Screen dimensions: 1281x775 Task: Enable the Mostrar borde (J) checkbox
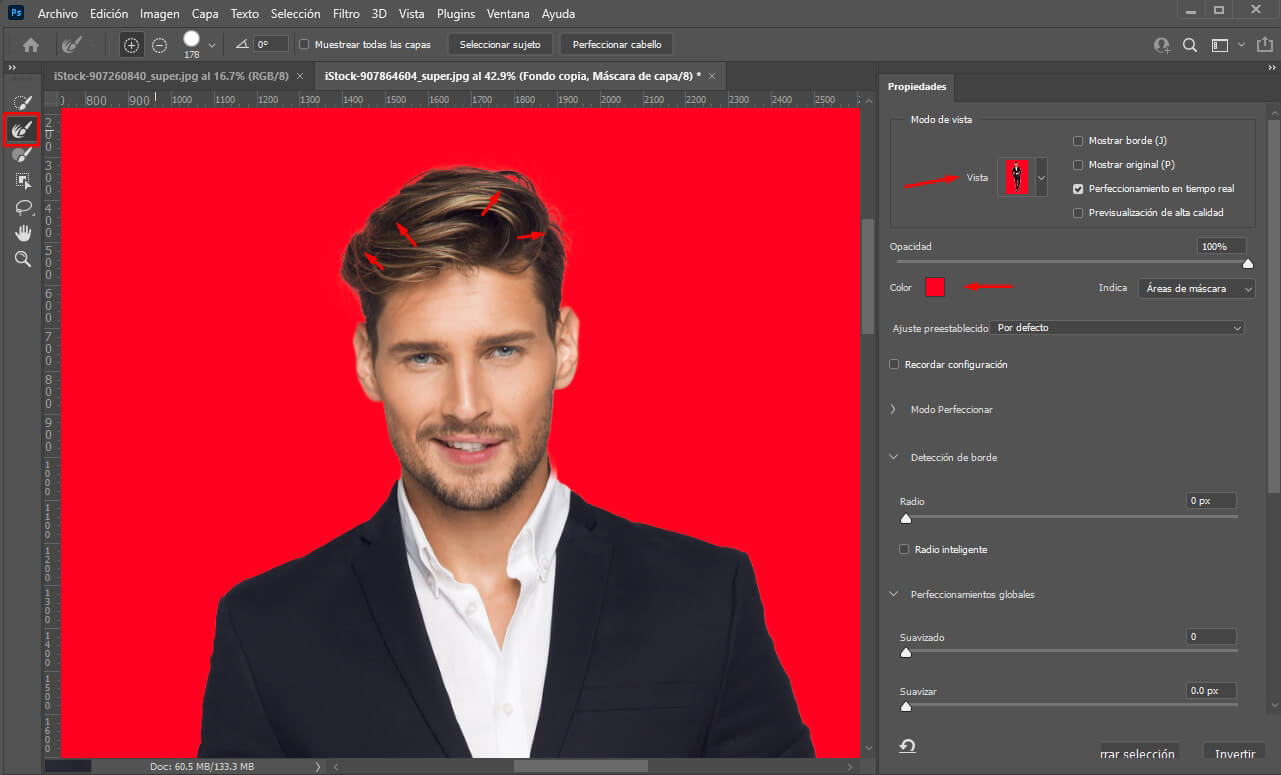(x=1078, y=140)
